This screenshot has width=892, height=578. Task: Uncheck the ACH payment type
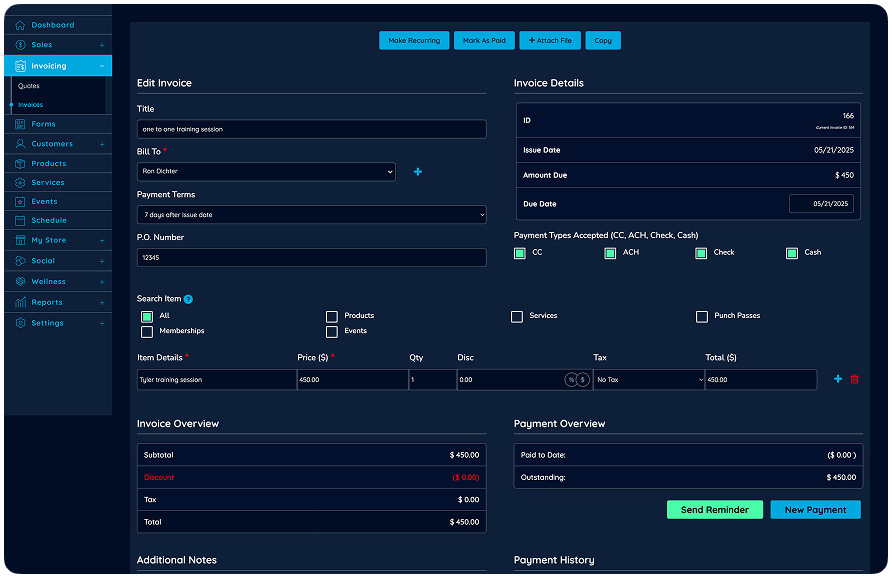pyautogui.click(x=610, y=253)
